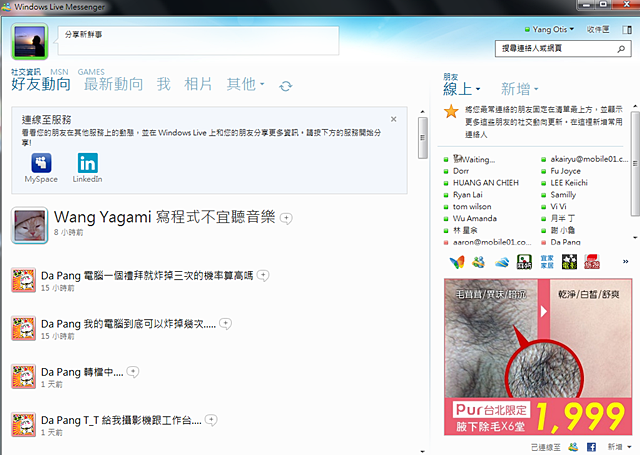Open the green game app icon
Screen dimensions: 640x455
(x=524, y=262)
